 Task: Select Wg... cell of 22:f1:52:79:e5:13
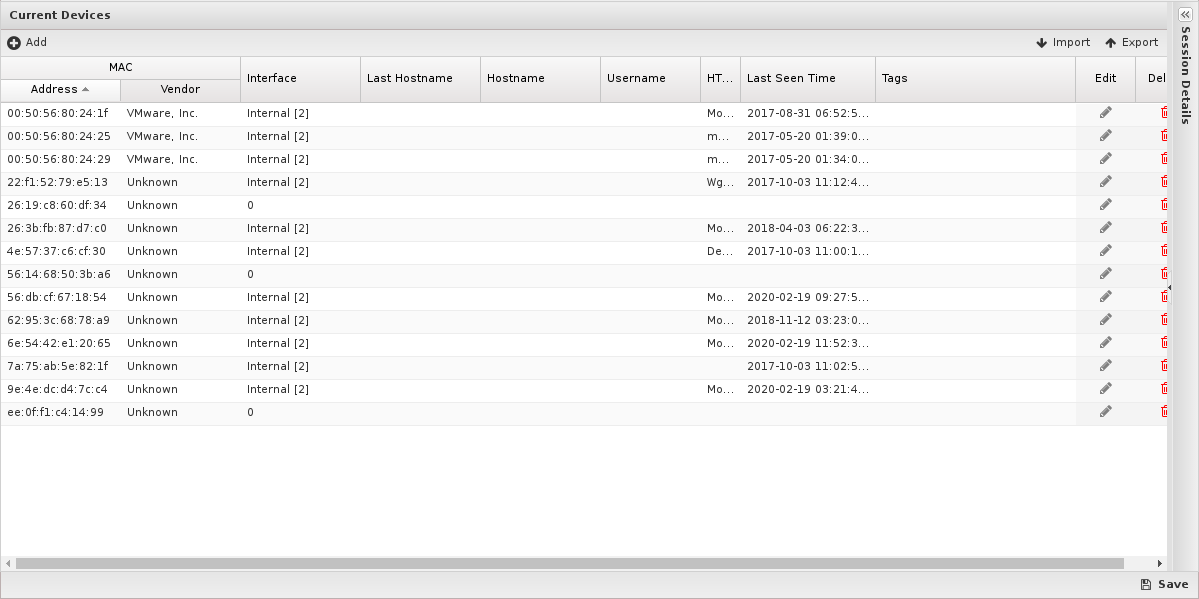coord(720,182)
